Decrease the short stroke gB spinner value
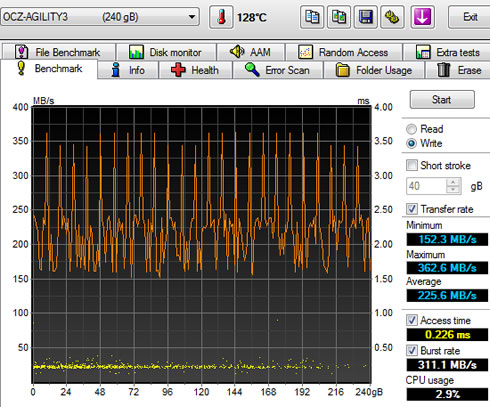 (453, 190)
